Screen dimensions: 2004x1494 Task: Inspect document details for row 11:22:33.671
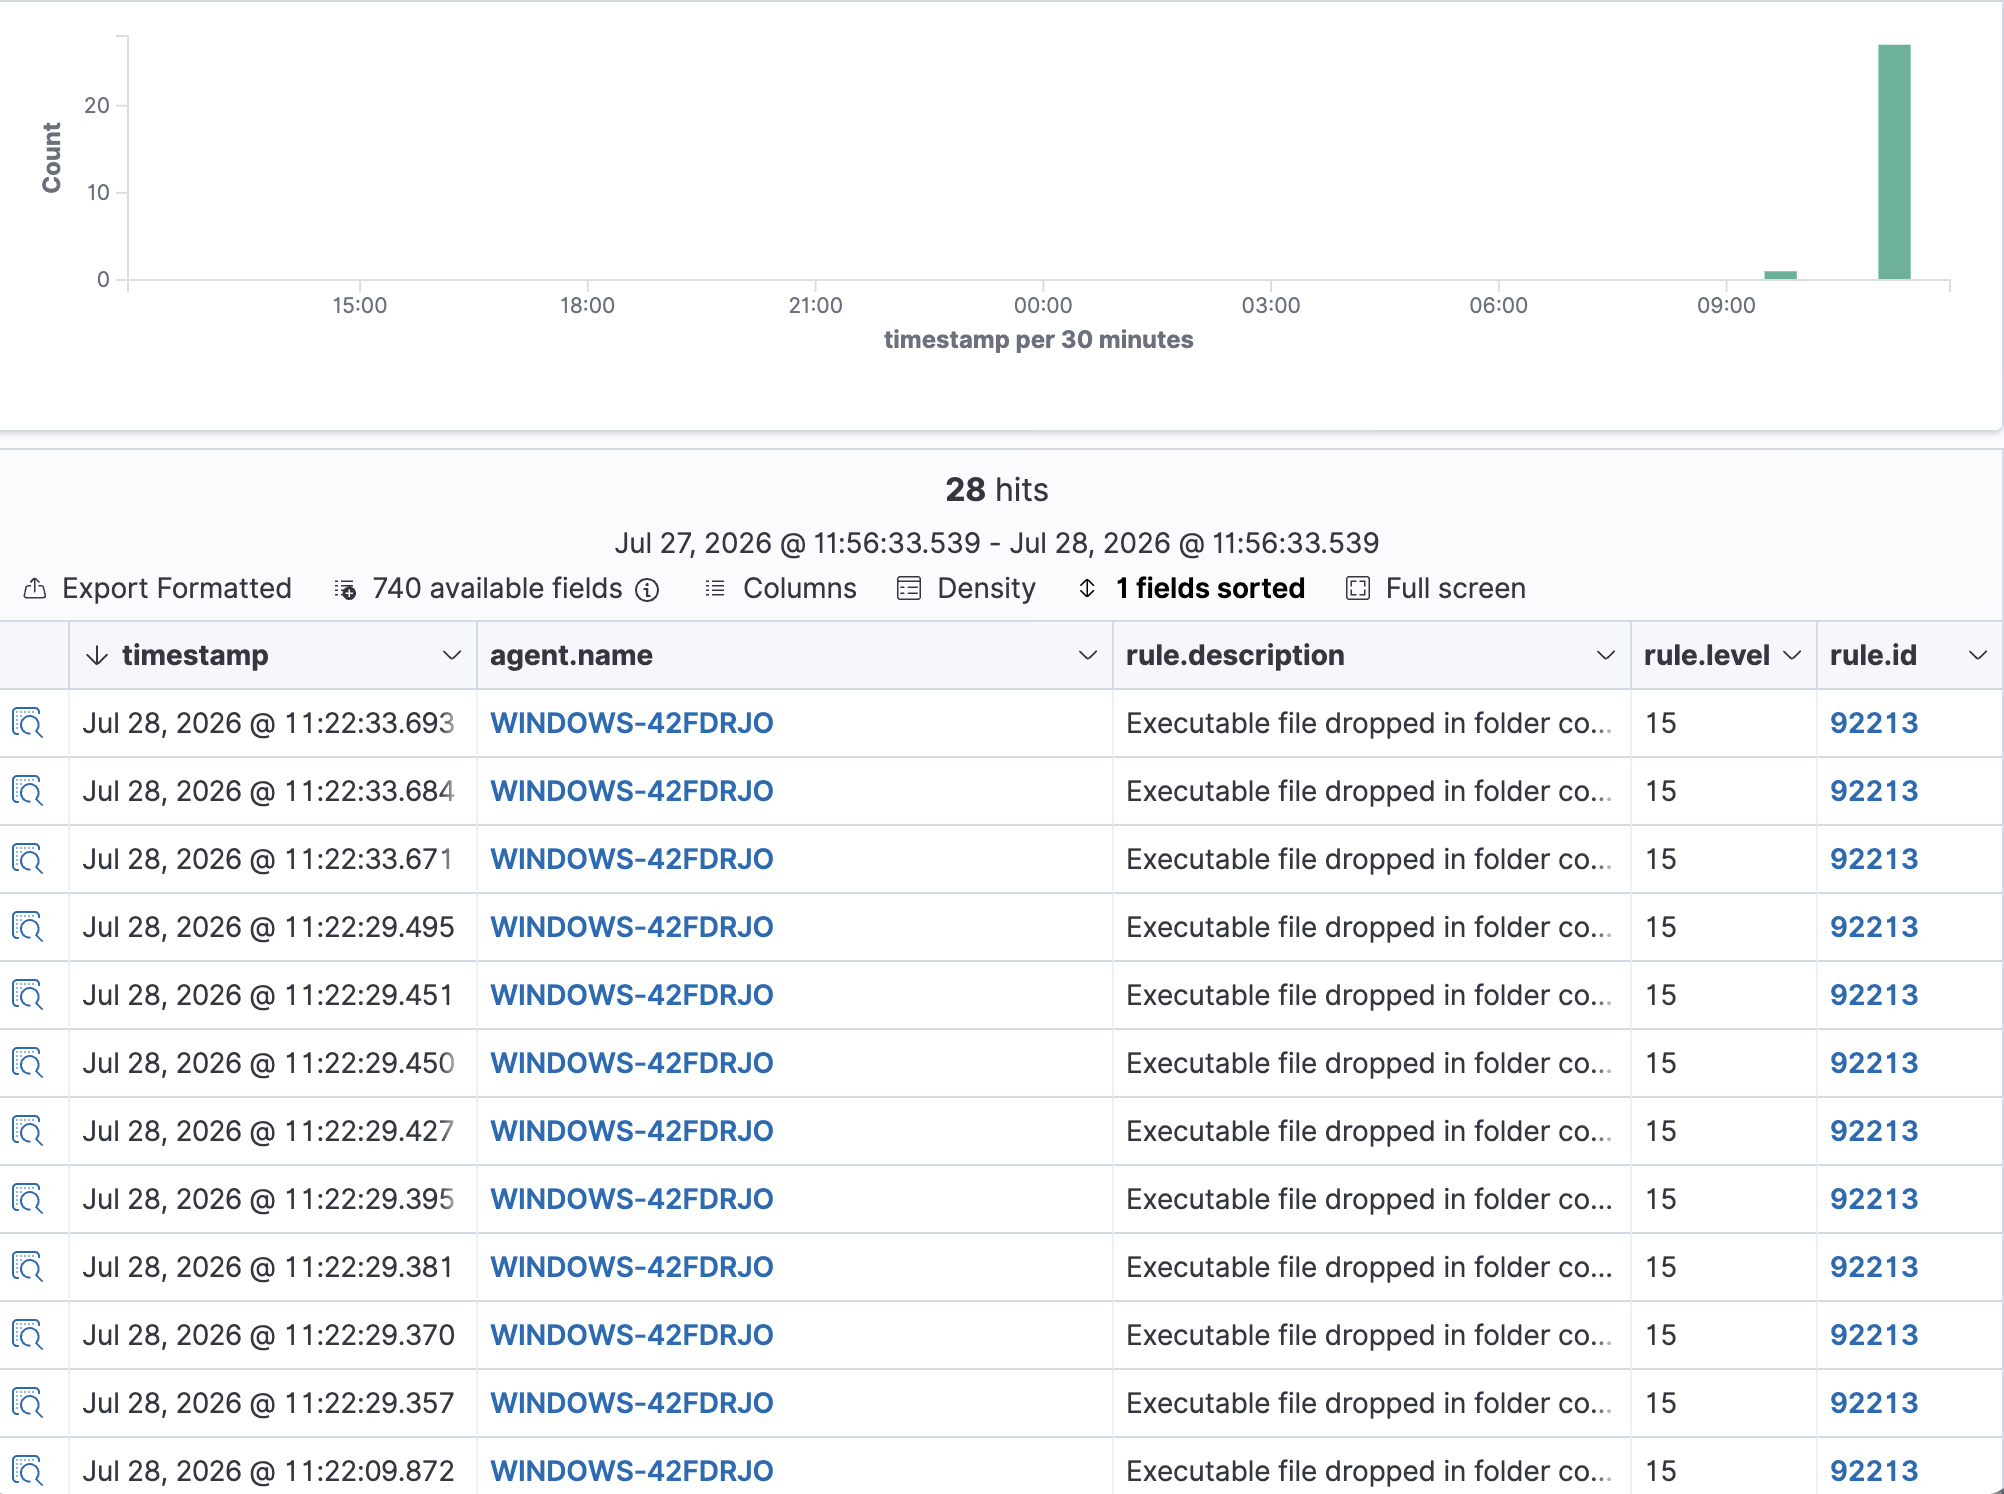tap(27, 859)
